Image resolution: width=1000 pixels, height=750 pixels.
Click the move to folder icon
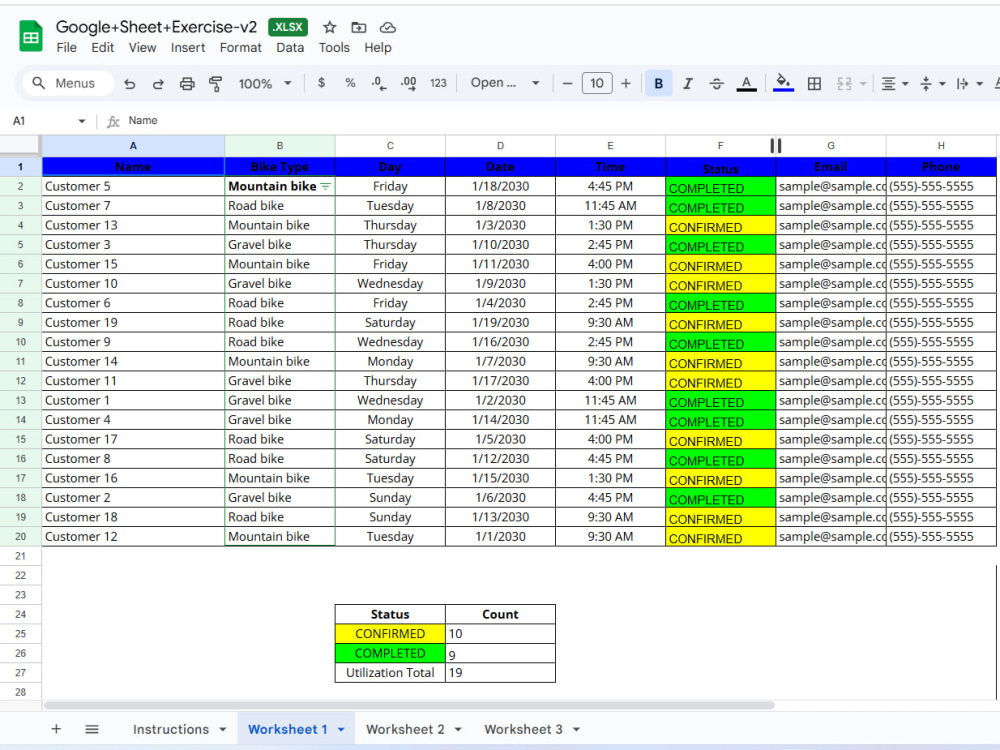(358, 27)
